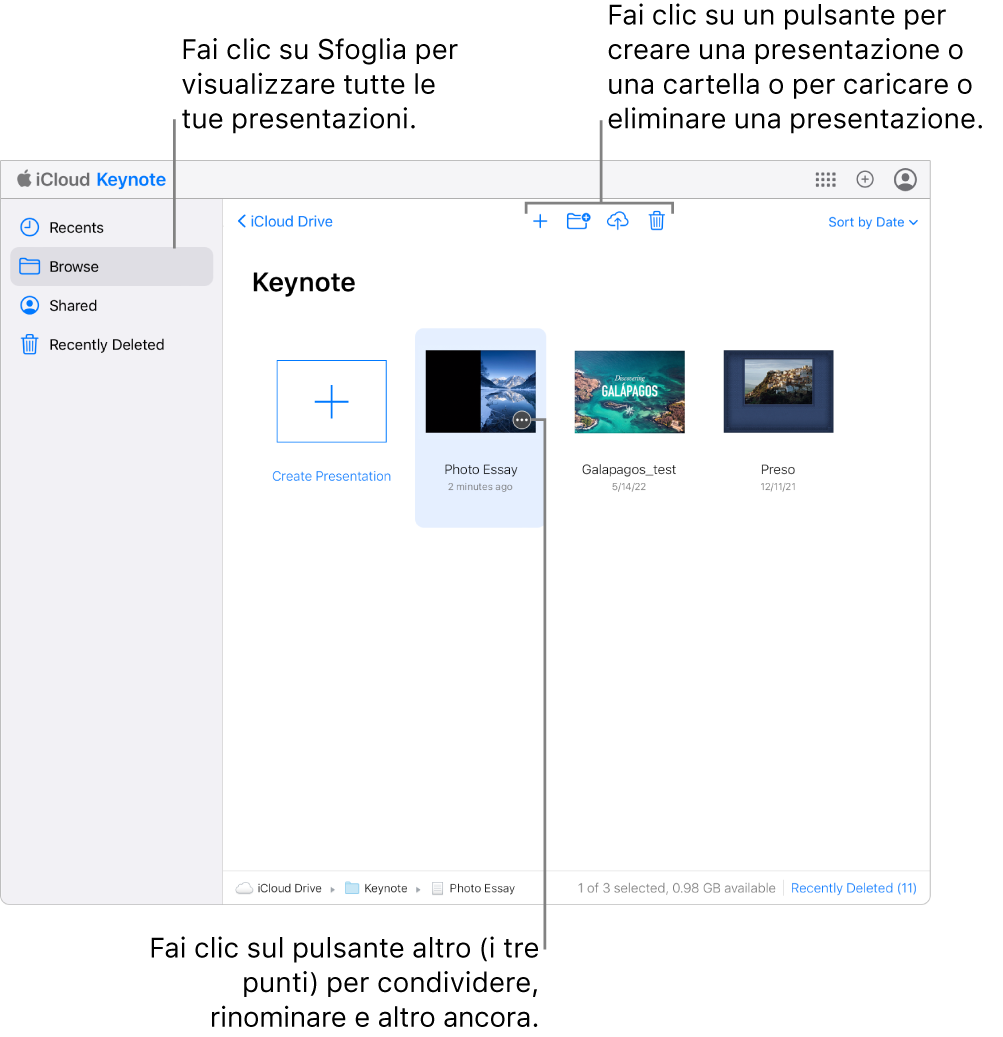Click the '12/11/21' date text
1003x1037 pixels.
[x=778, y=487]
